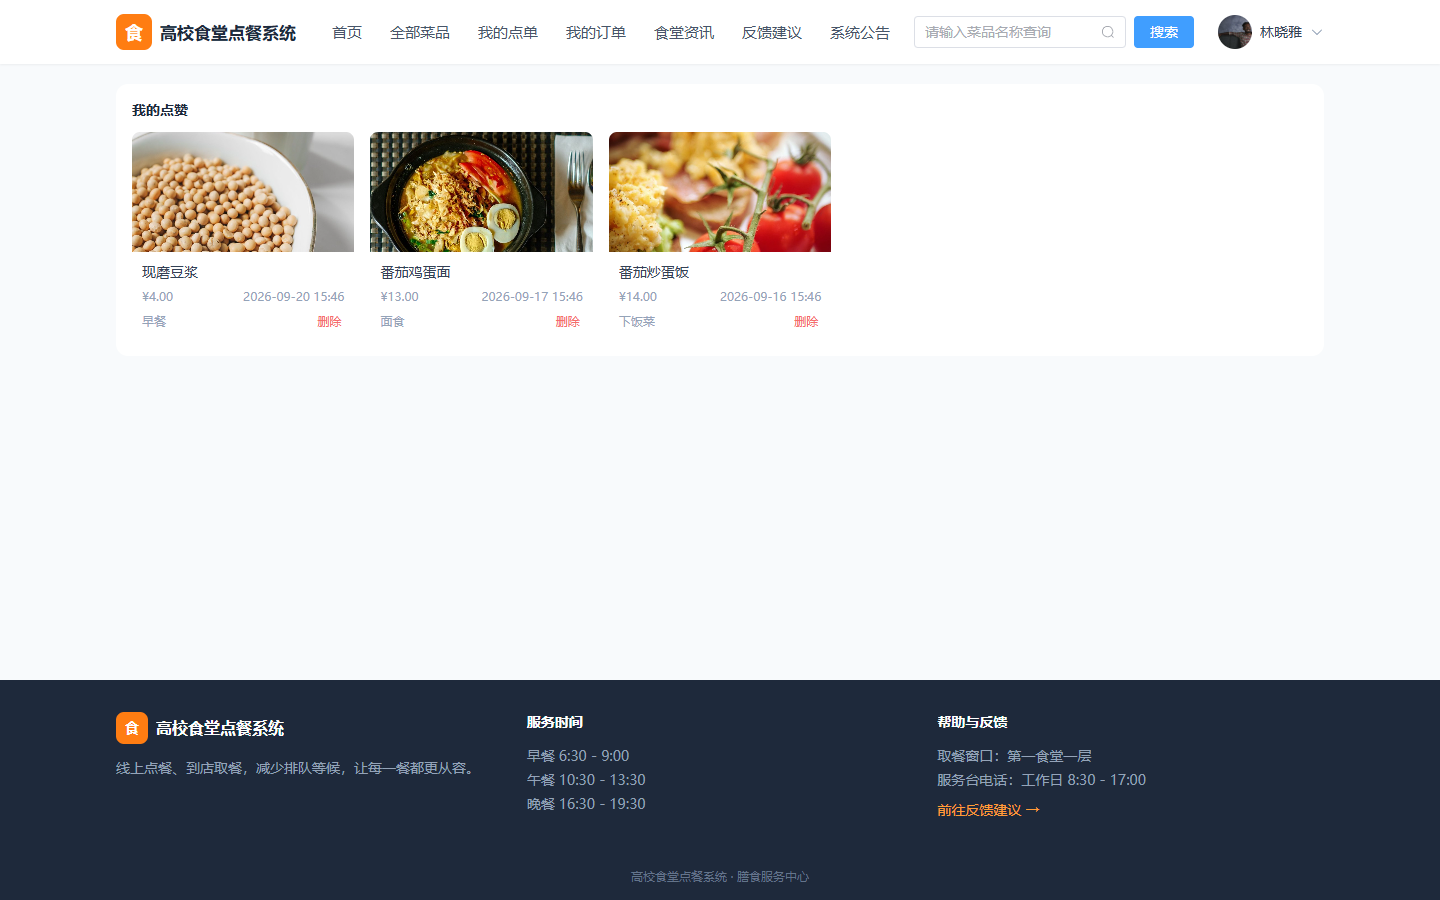Go to 全部菜品 menu
The height and width of the screenshot is (900, 1440).
tap(420, 33)
